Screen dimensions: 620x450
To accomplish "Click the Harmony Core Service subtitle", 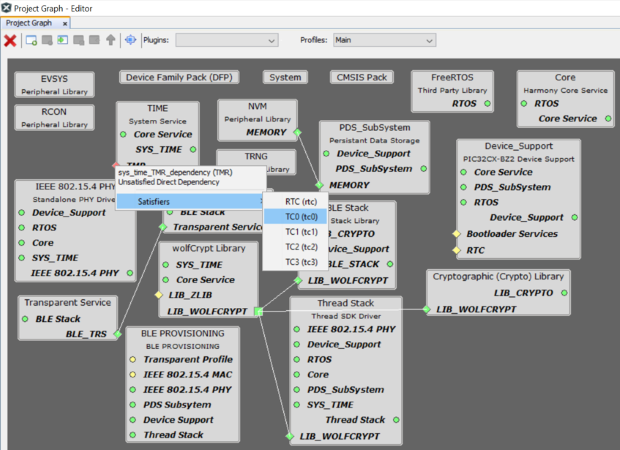I will click(565, 91).
